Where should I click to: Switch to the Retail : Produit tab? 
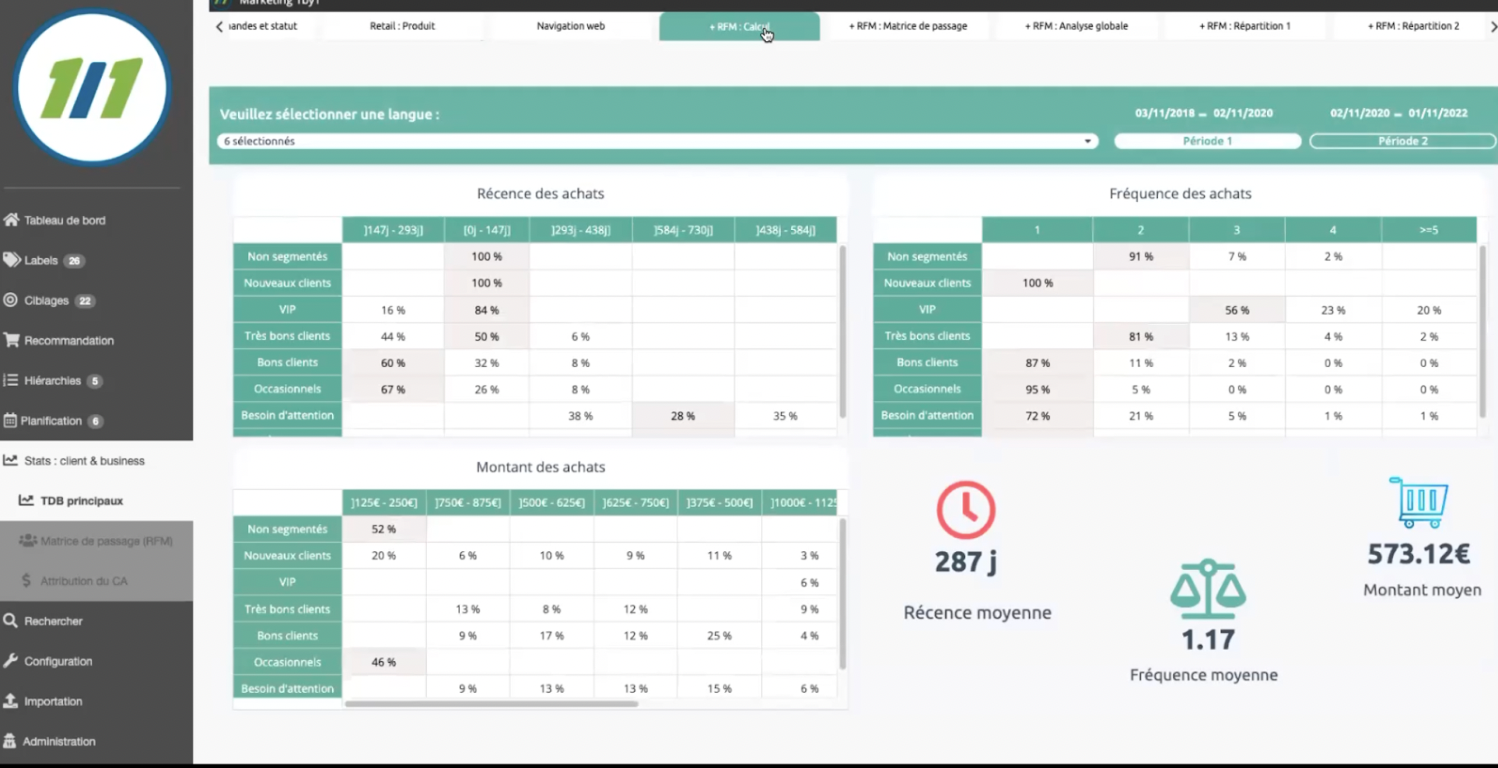pos(402,26)
